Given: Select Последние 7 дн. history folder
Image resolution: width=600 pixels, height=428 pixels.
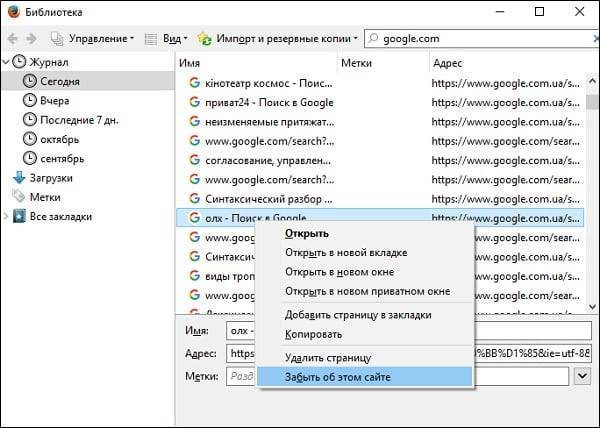Looking at the screenshot, I should (x=76, y=120).
